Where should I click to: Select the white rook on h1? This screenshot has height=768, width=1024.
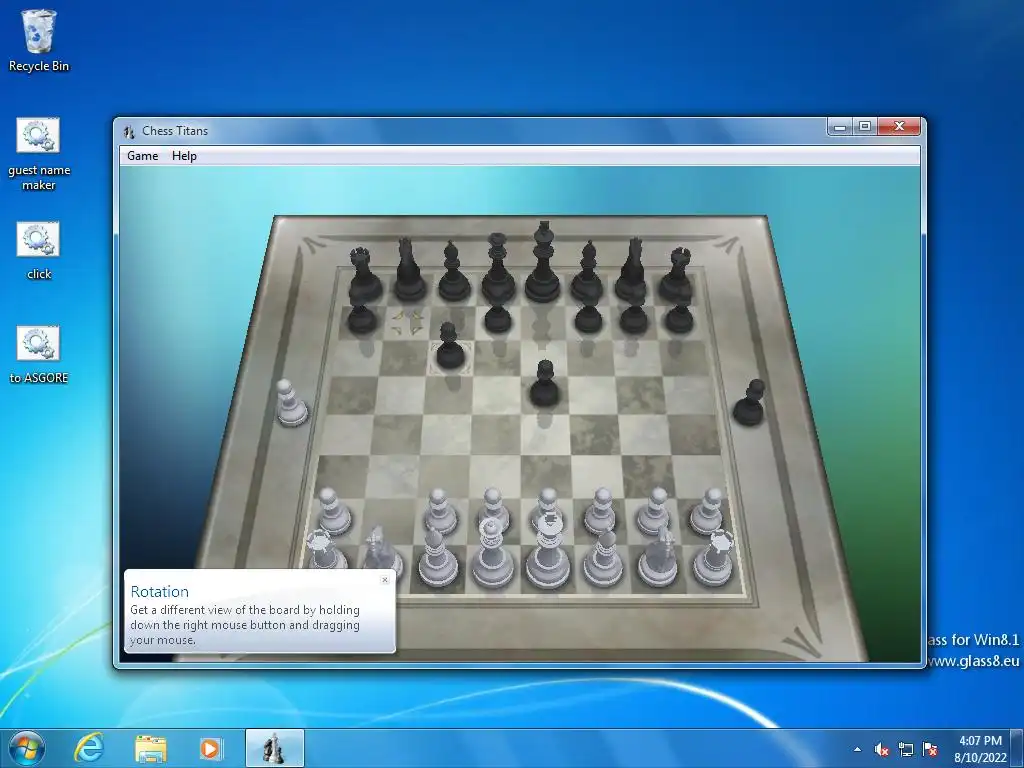pyautogui.click(x=714, y=558)
